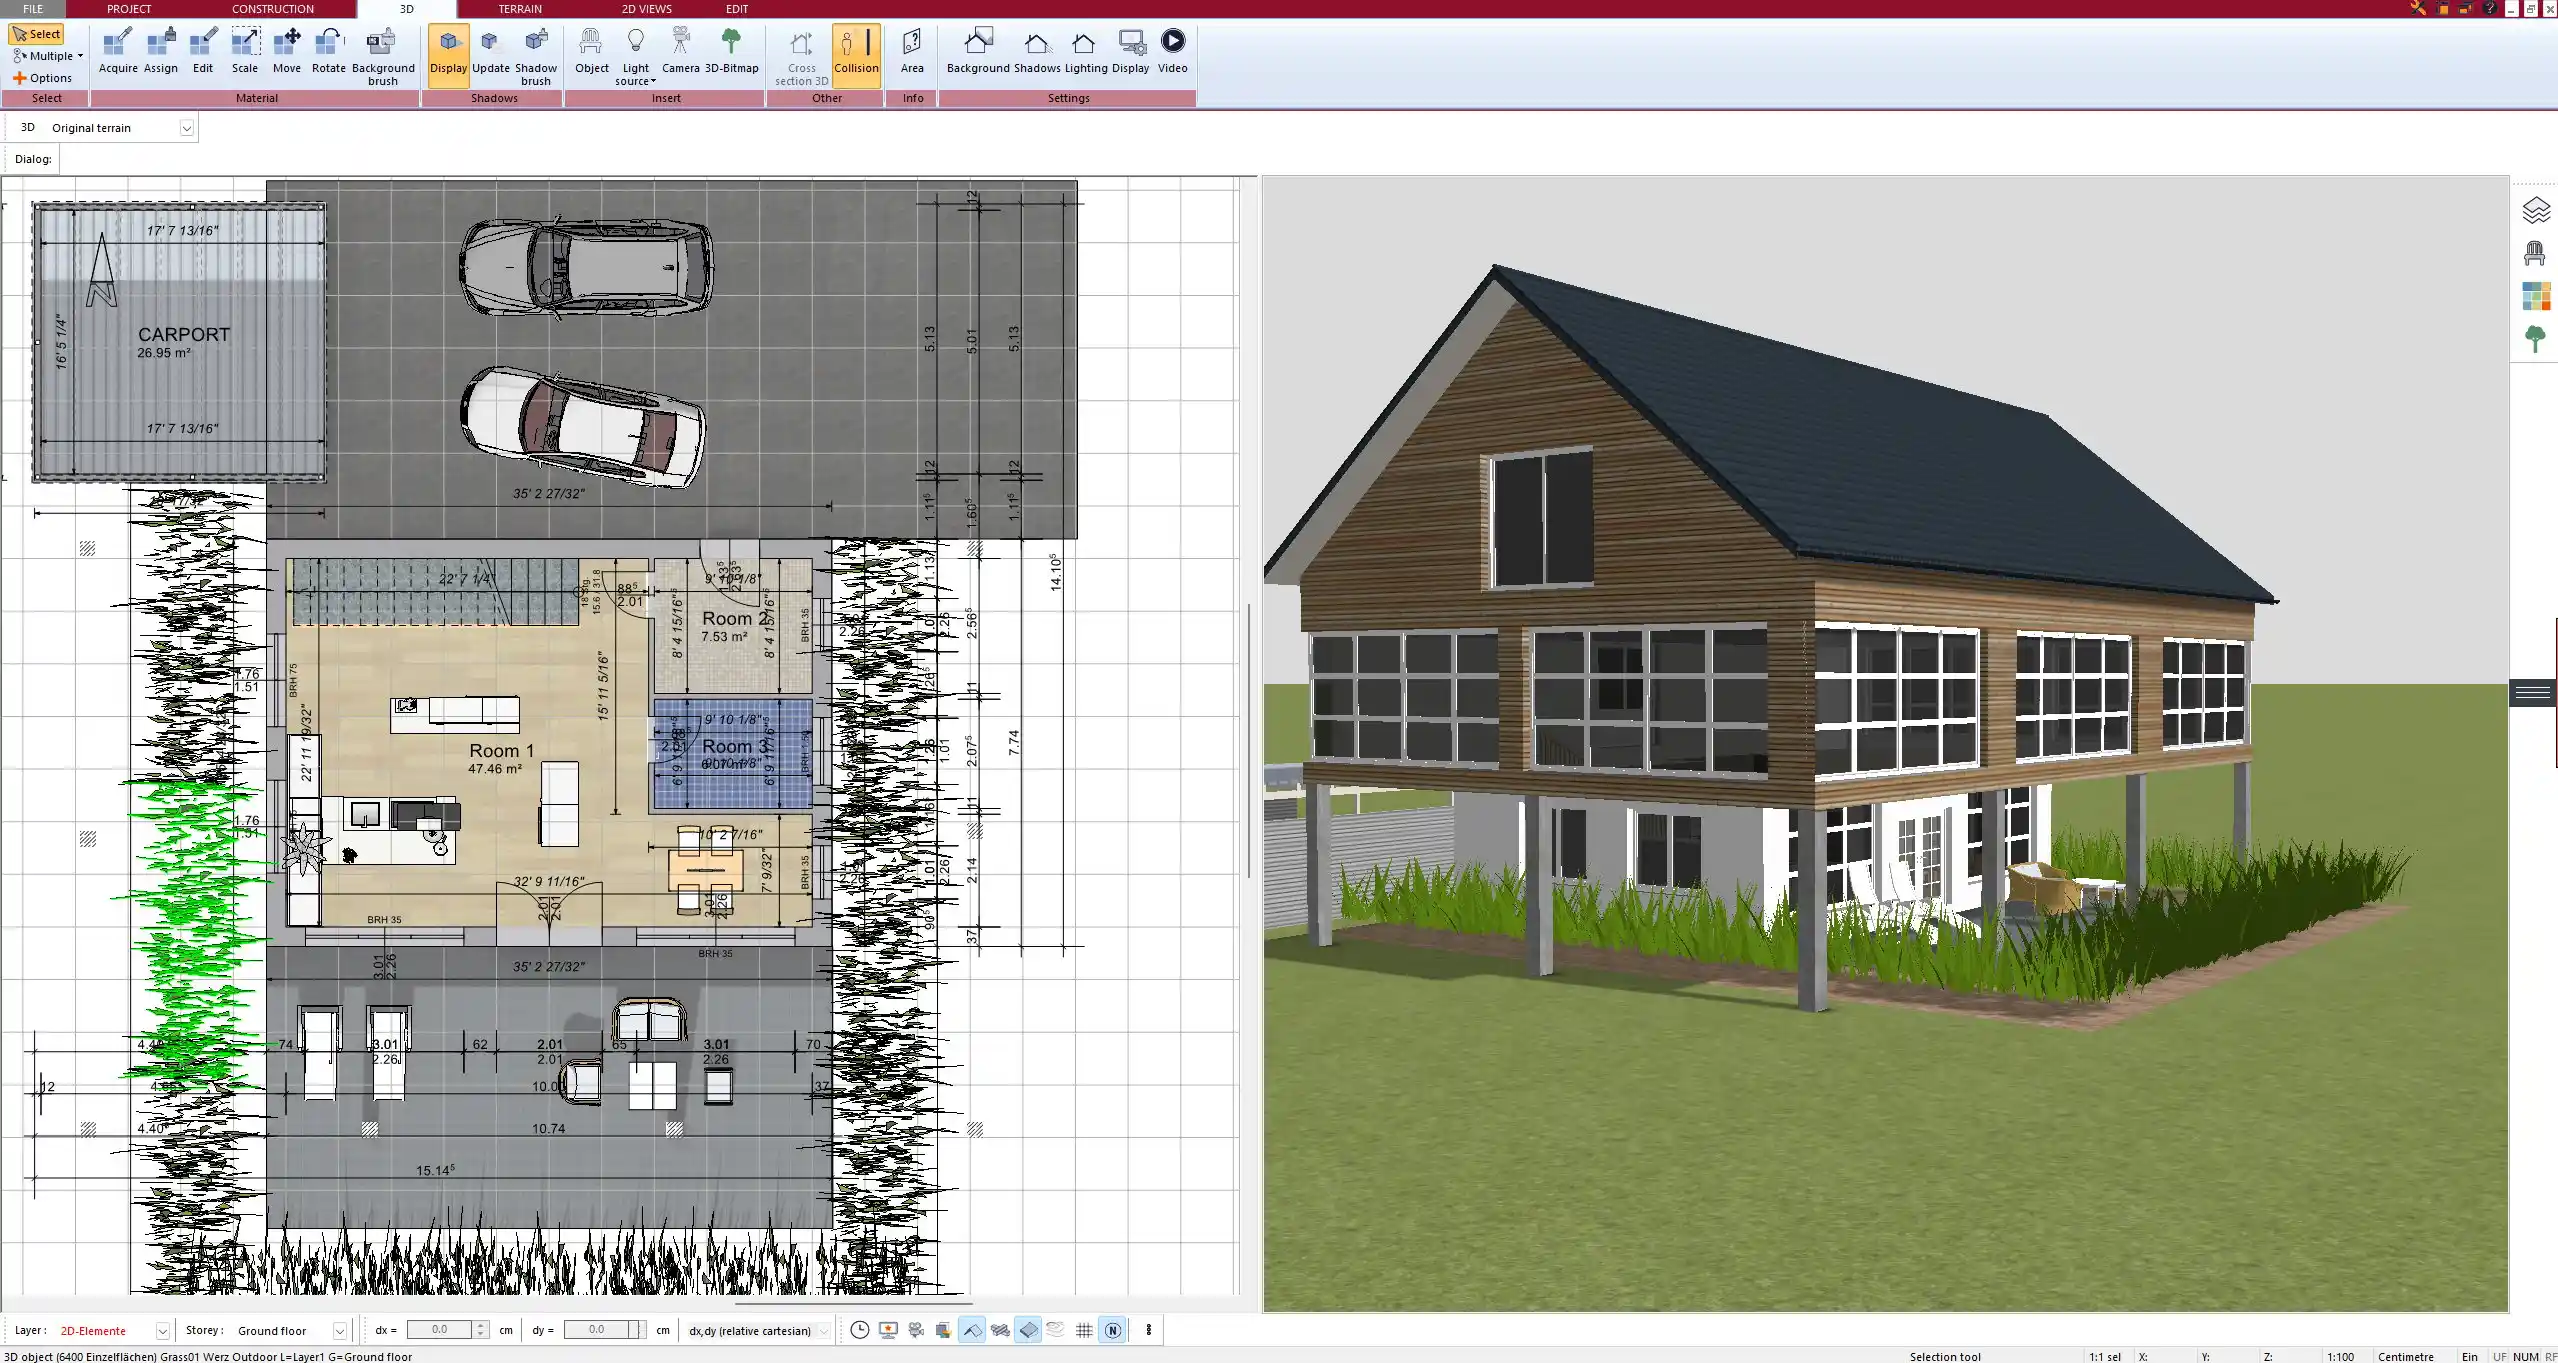Activate the Camera tool
This screenshot has height=1363, width=2558.
(682, 48)
